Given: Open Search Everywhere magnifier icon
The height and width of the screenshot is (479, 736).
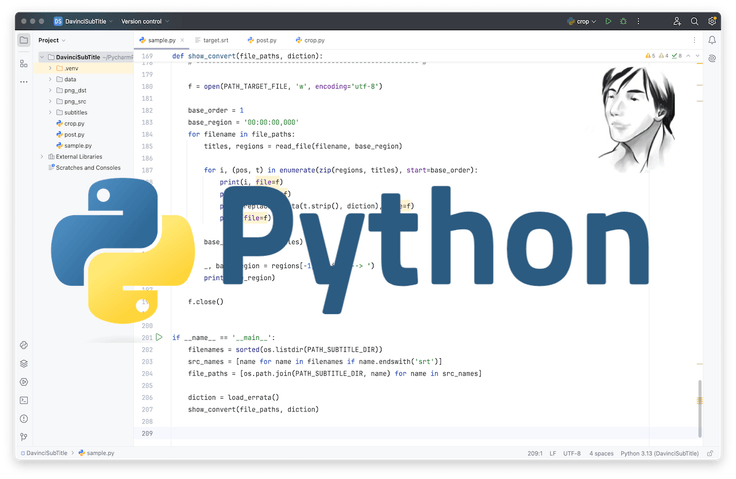Looking at the screenshot, I should coord(695,20).
